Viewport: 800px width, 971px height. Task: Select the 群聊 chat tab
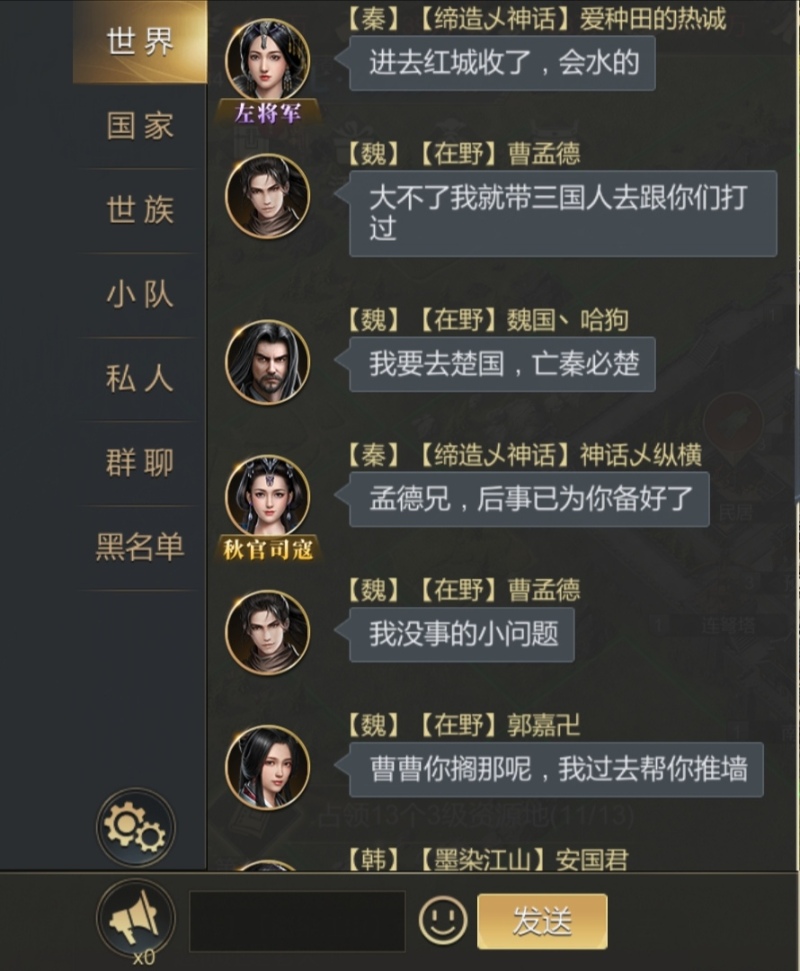(x=140, y=463)
